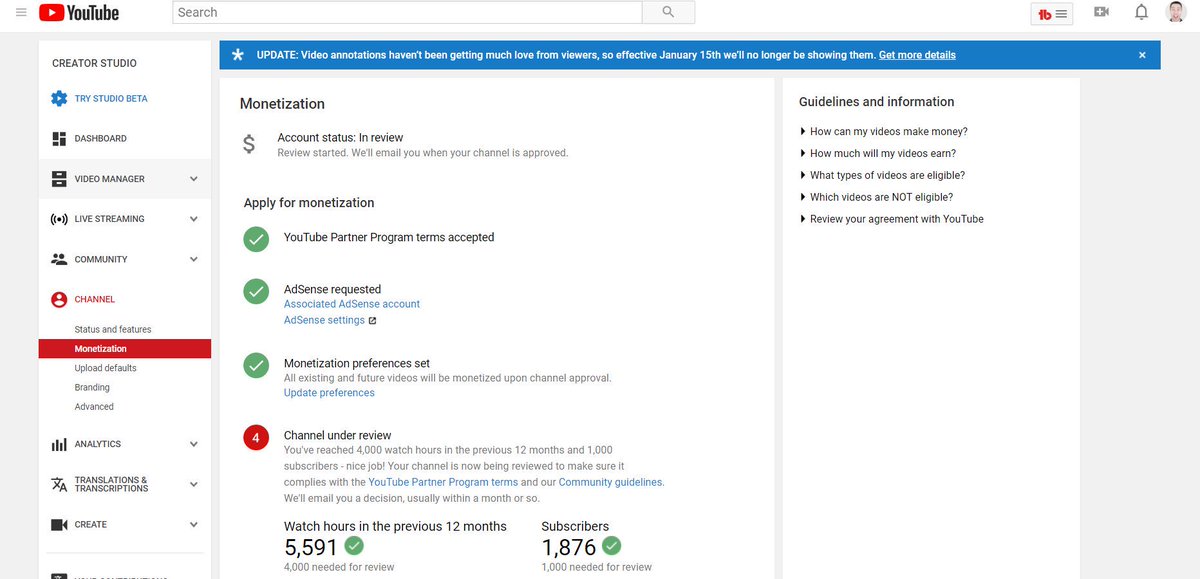Click the Try Studio Beta gear icon
The image size is (1200, 579).
(x=59, y=99)
